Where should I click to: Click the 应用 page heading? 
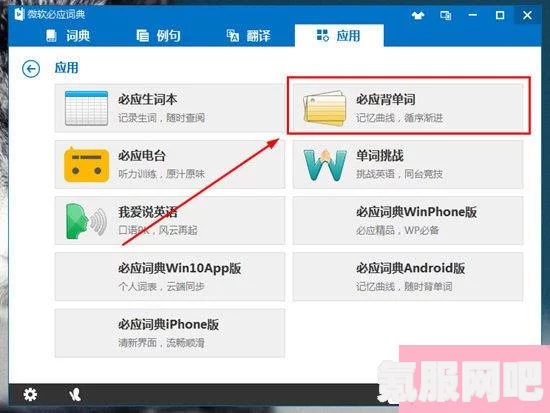click(67, 68)
